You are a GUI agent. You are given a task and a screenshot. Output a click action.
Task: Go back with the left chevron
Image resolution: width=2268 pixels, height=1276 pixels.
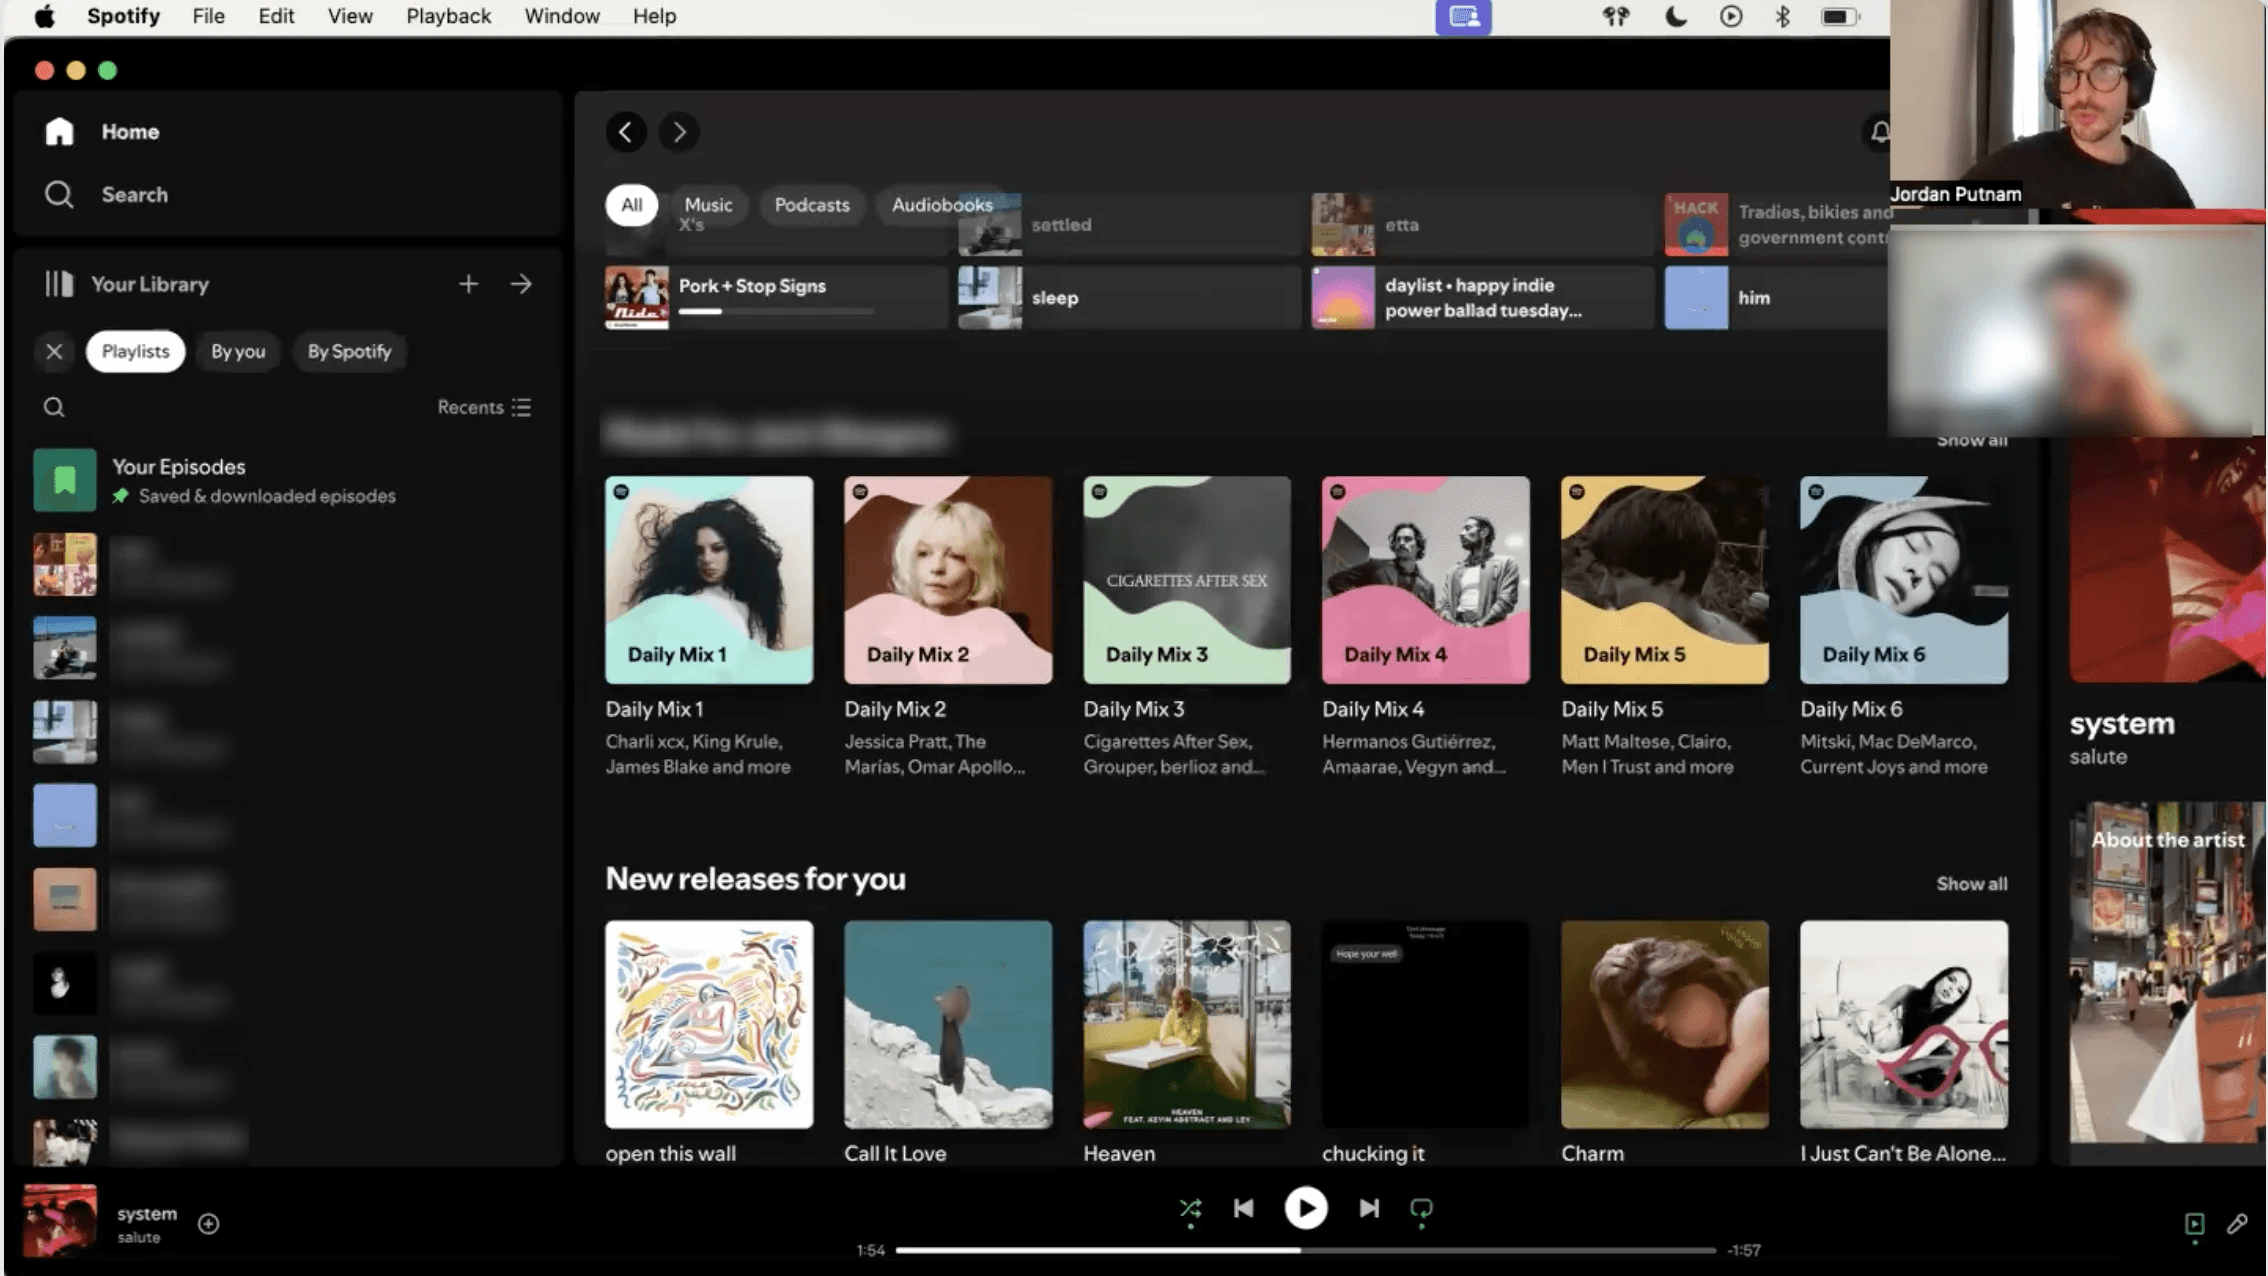coord(626,132)
